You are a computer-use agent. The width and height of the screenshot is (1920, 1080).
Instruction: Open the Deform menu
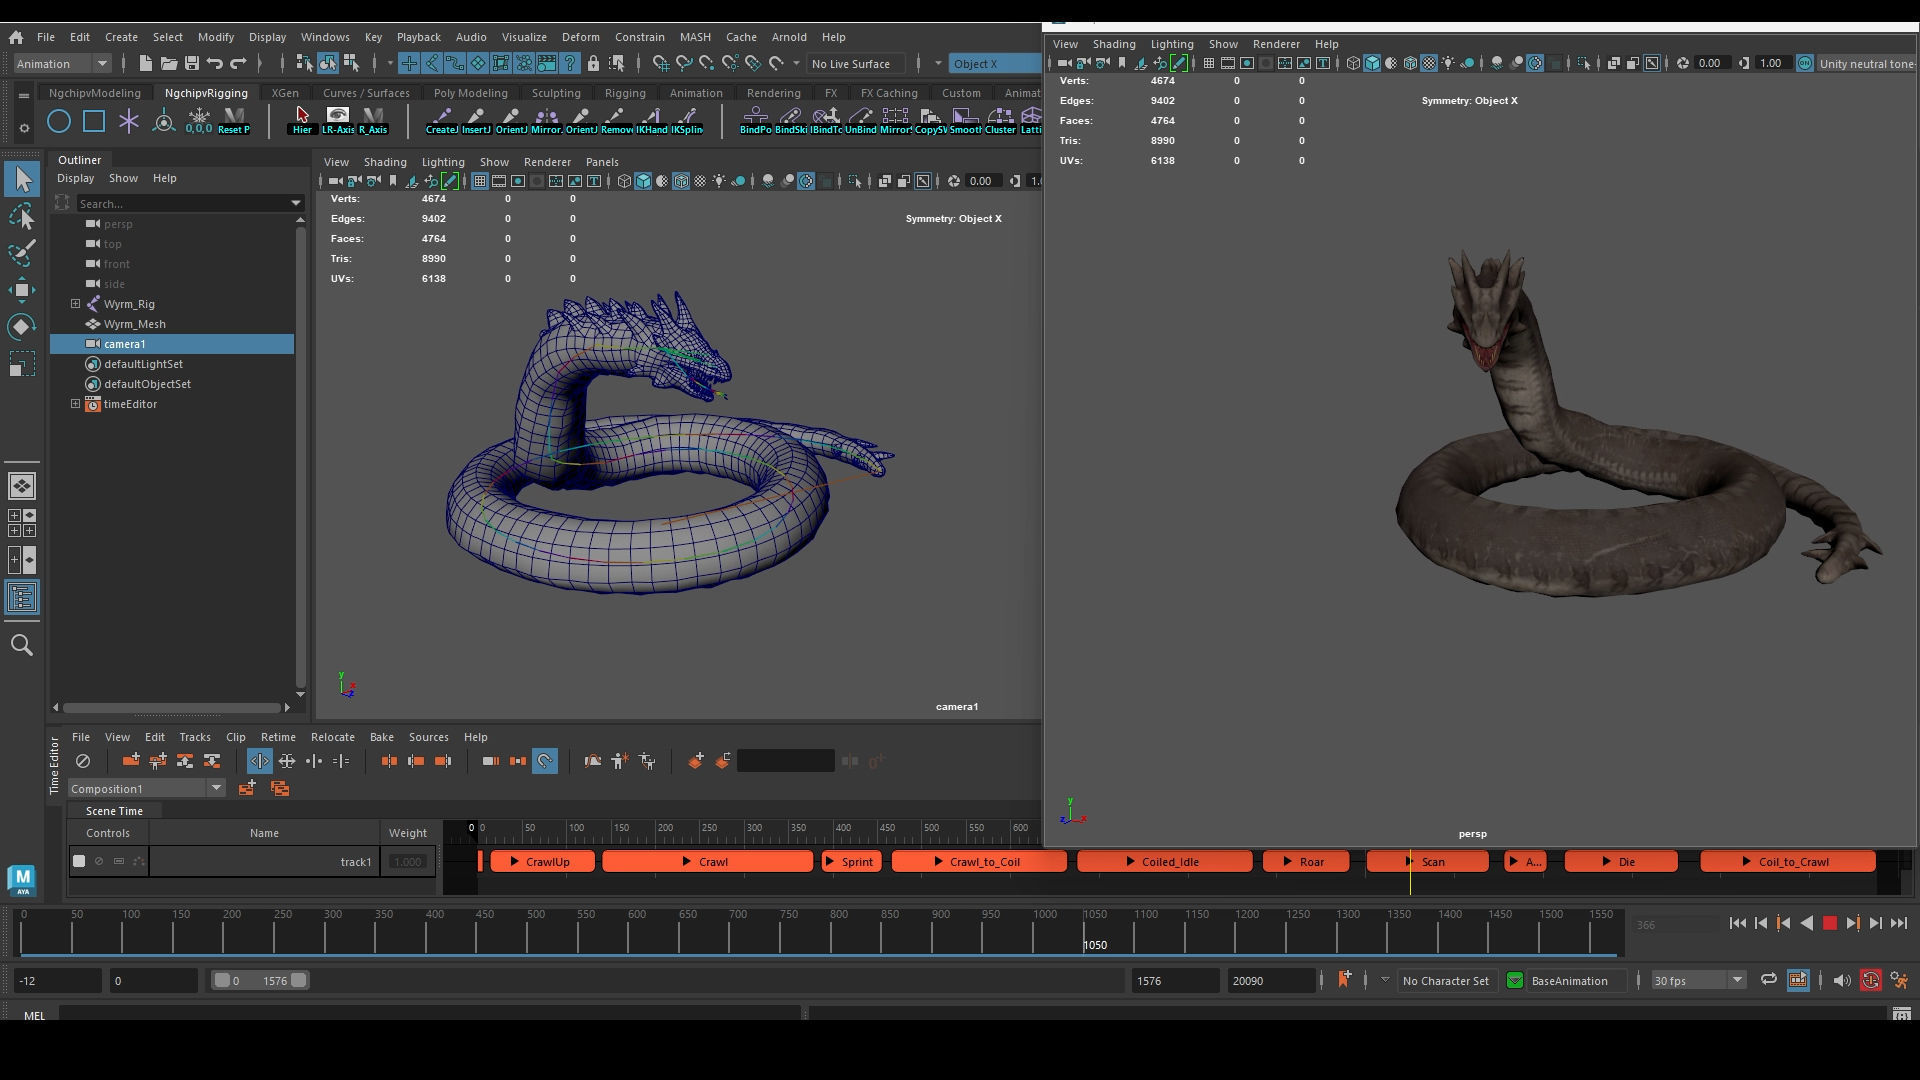click(x=580, y=37)
